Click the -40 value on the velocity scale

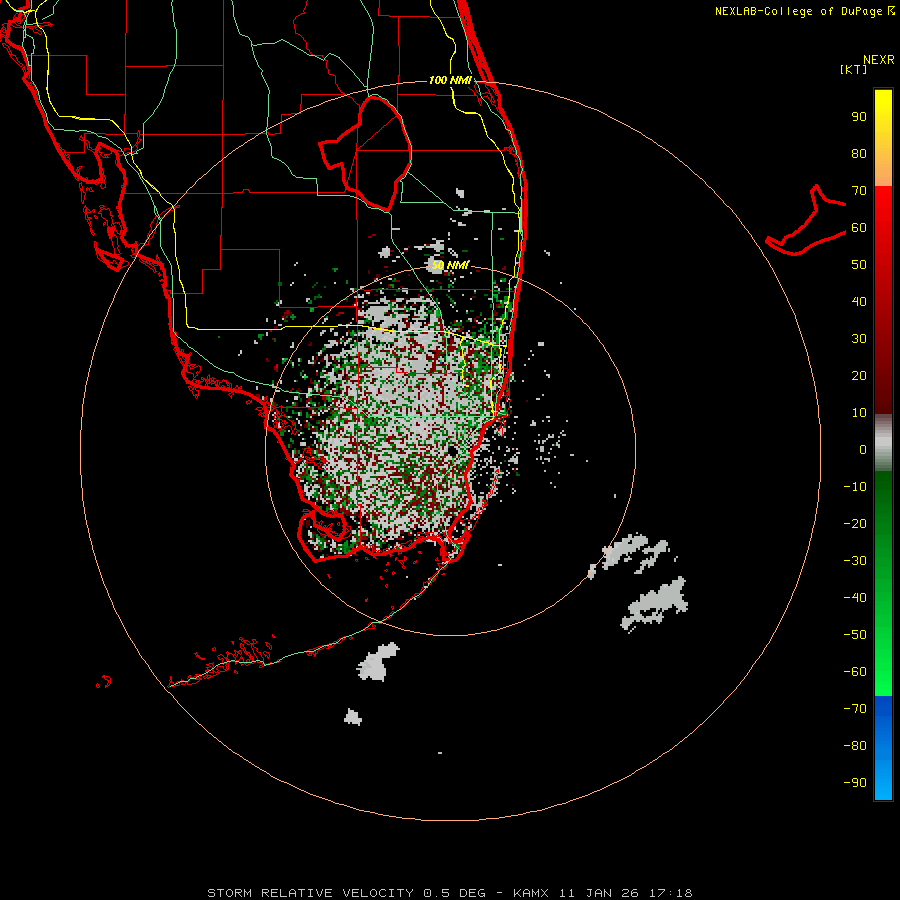pos(855,598)
